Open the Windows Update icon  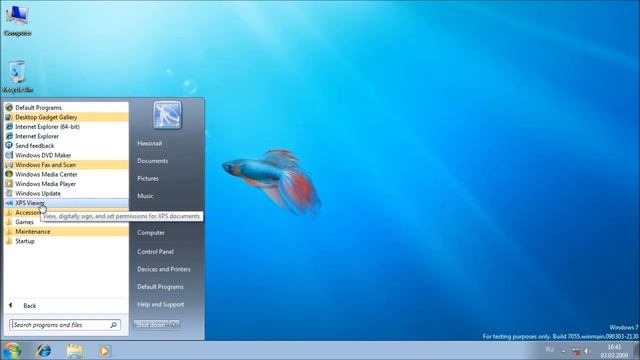pyautogui.click(x=9, y=193)
